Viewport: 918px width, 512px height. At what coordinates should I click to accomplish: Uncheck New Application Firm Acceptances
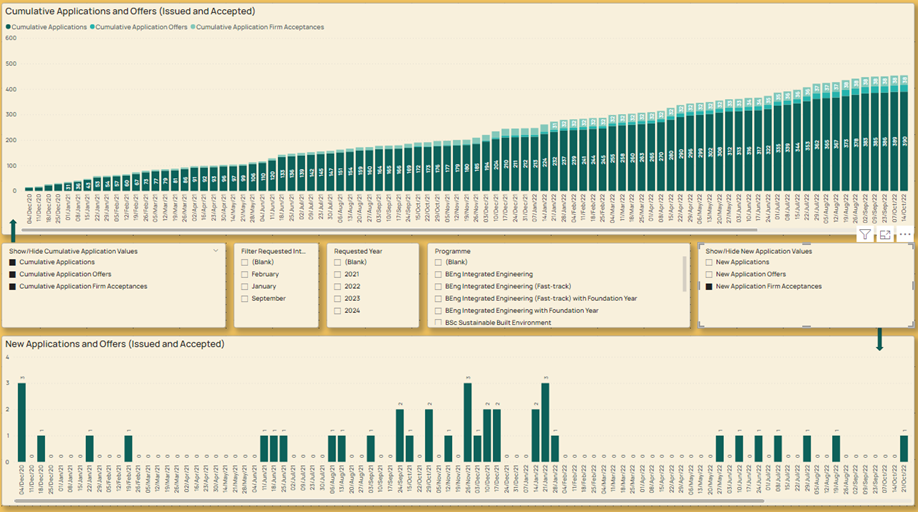pyautogui.click(x=709, y=287)
